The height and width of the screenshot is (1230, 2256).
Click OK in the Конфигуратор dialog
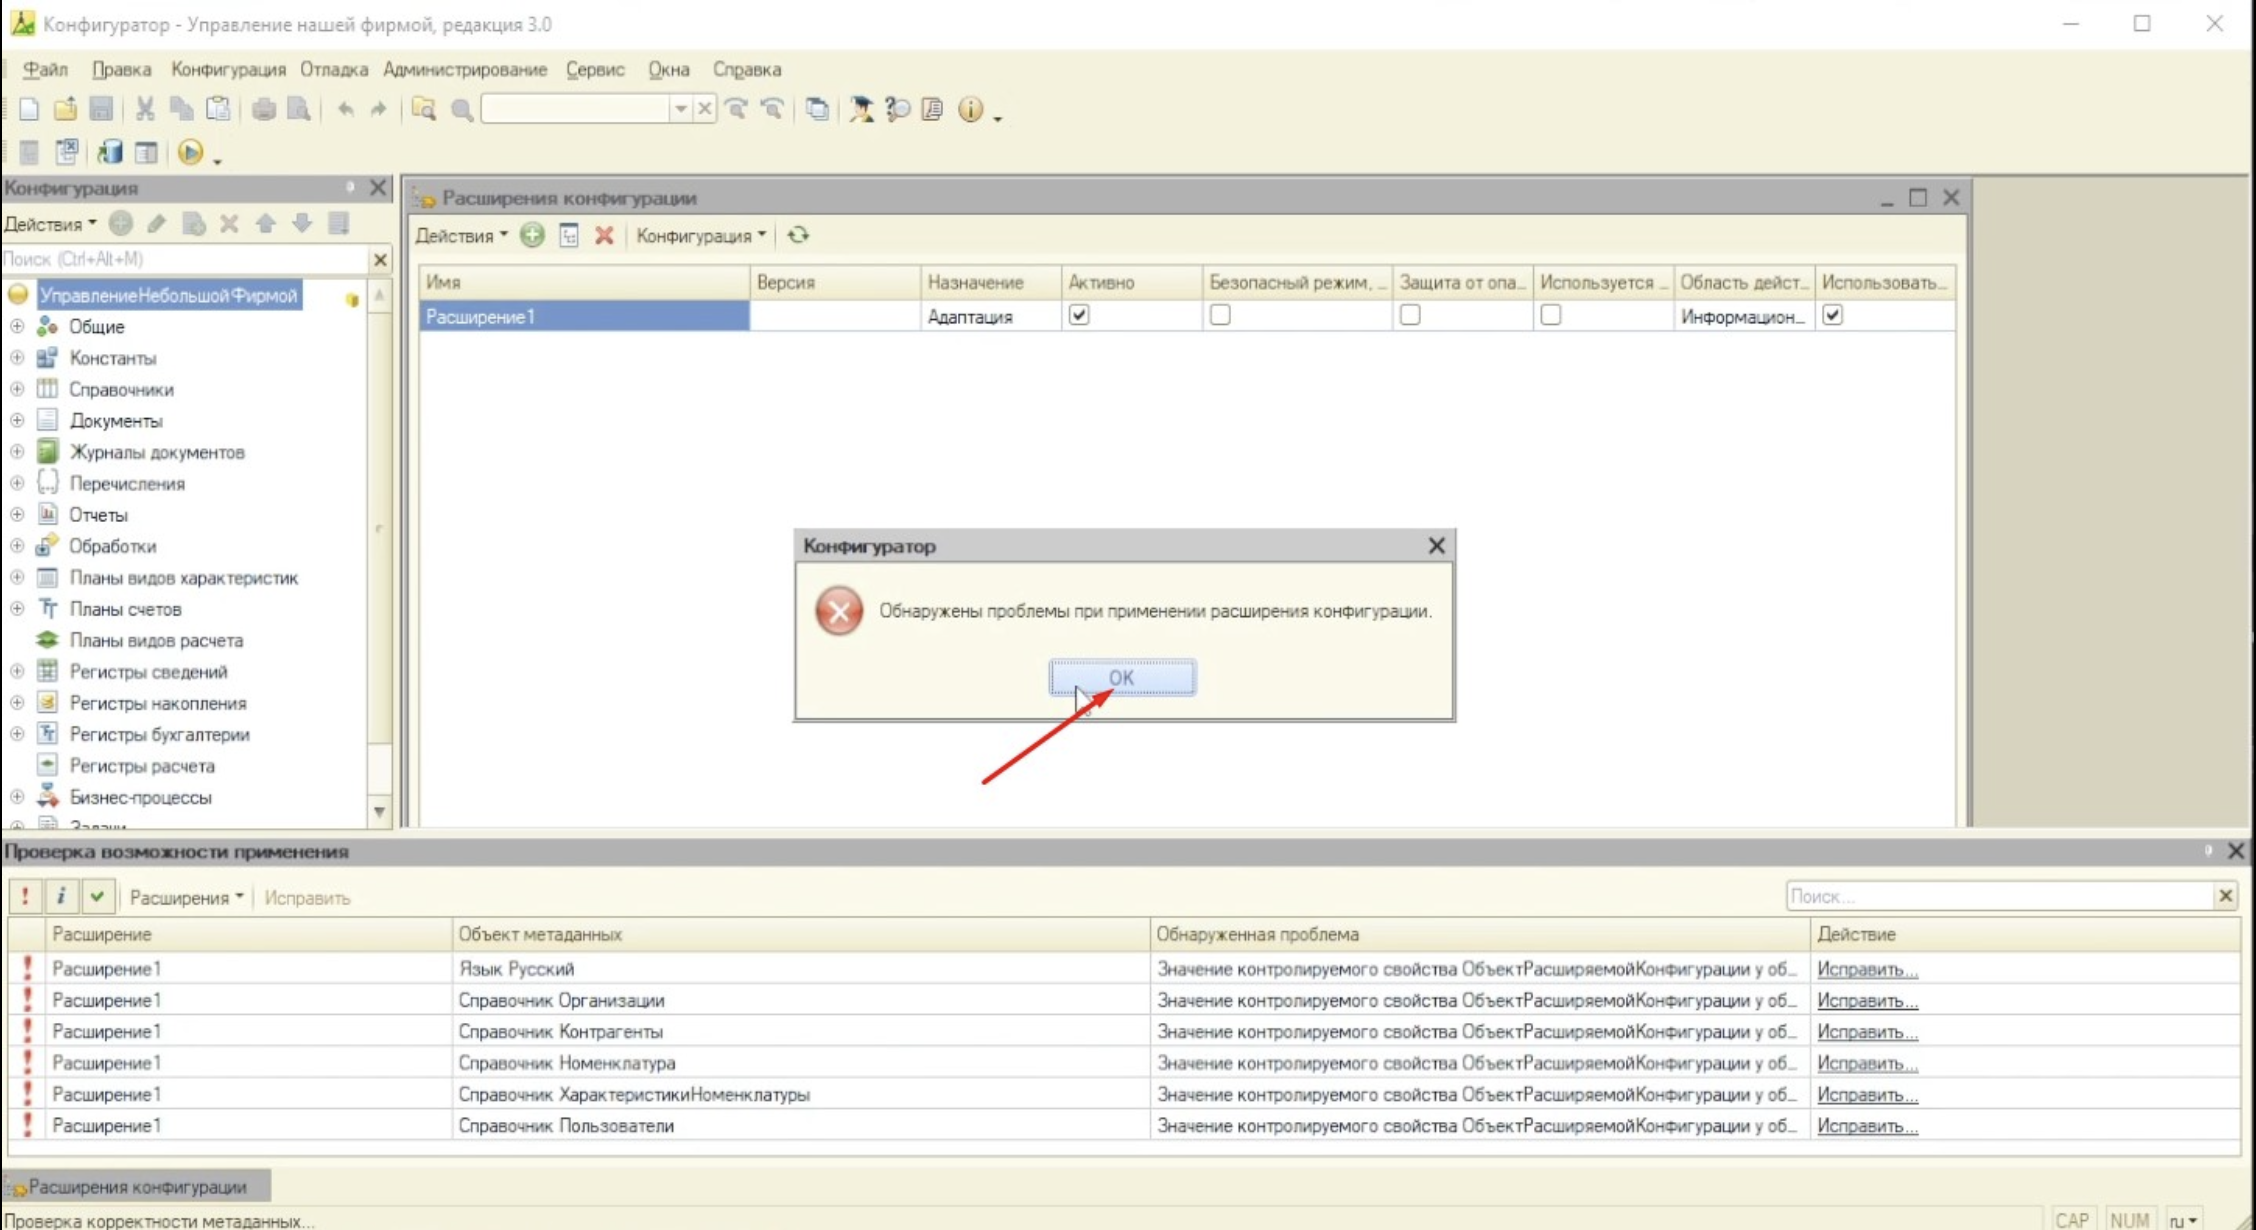[x=1122, y=678]
